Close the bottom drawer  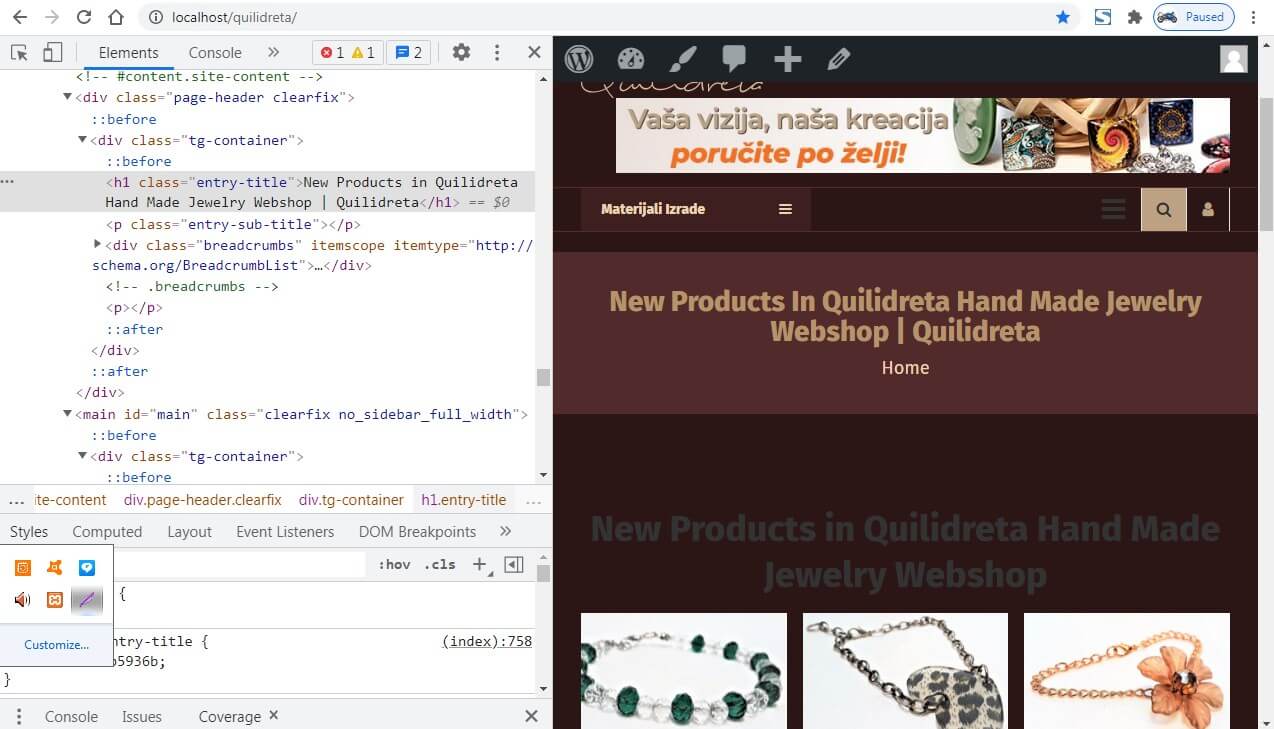point(532,716)
